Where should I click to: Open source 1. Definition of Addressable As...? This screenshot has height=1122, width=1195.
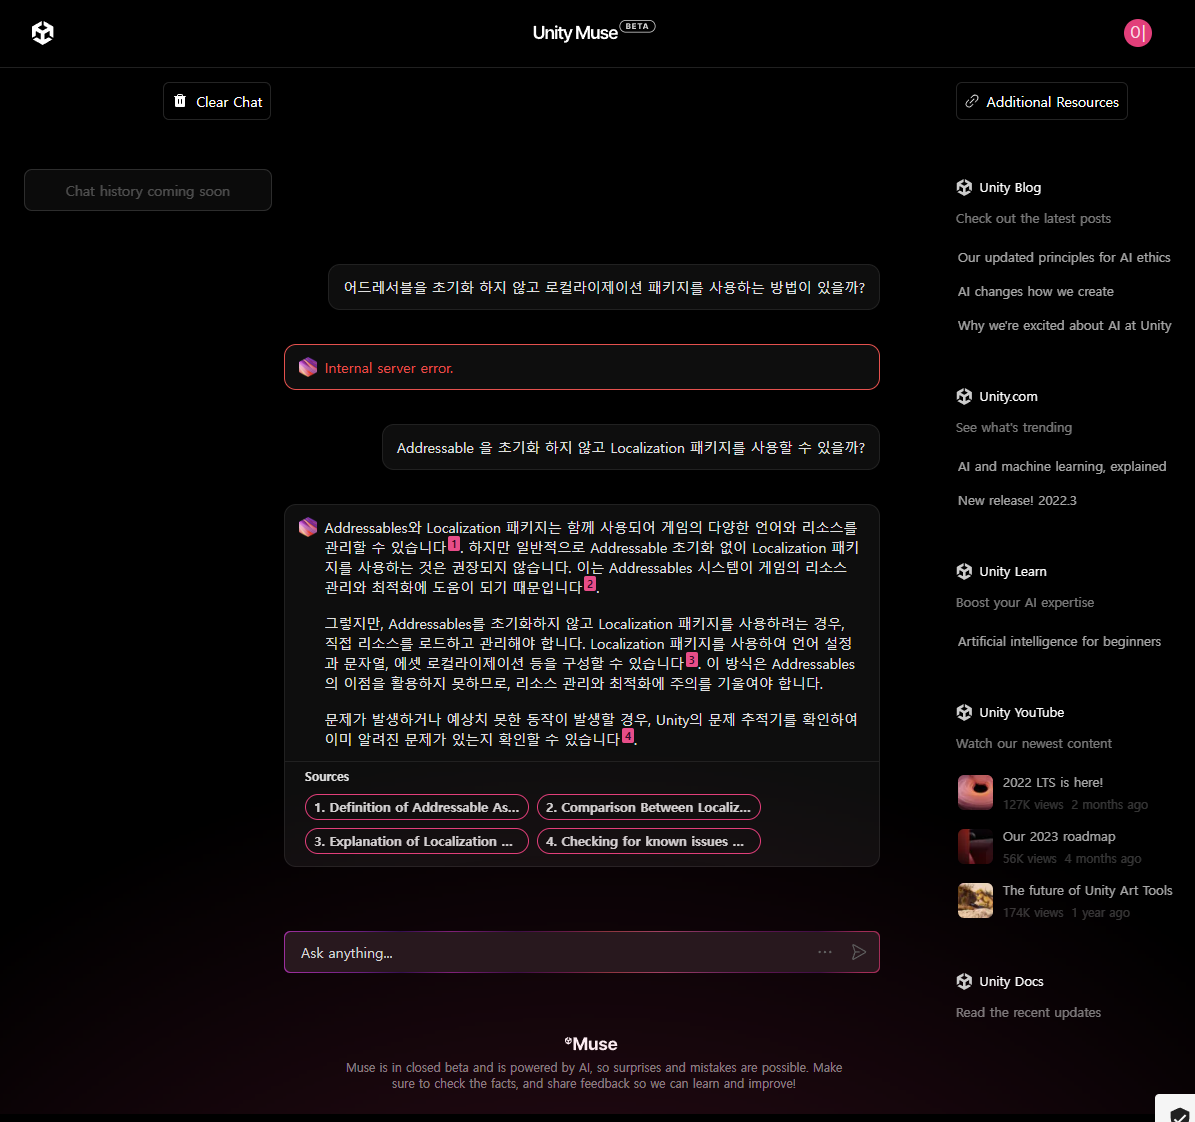[417, 807]
